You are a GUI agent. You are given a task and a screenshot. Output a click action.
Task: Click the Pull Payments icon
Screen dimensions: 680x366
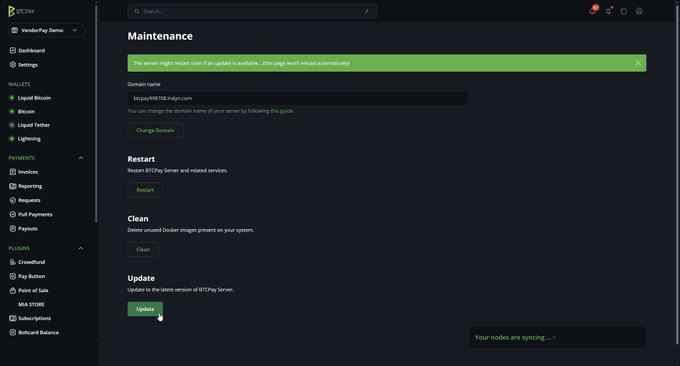coord(13,214)
